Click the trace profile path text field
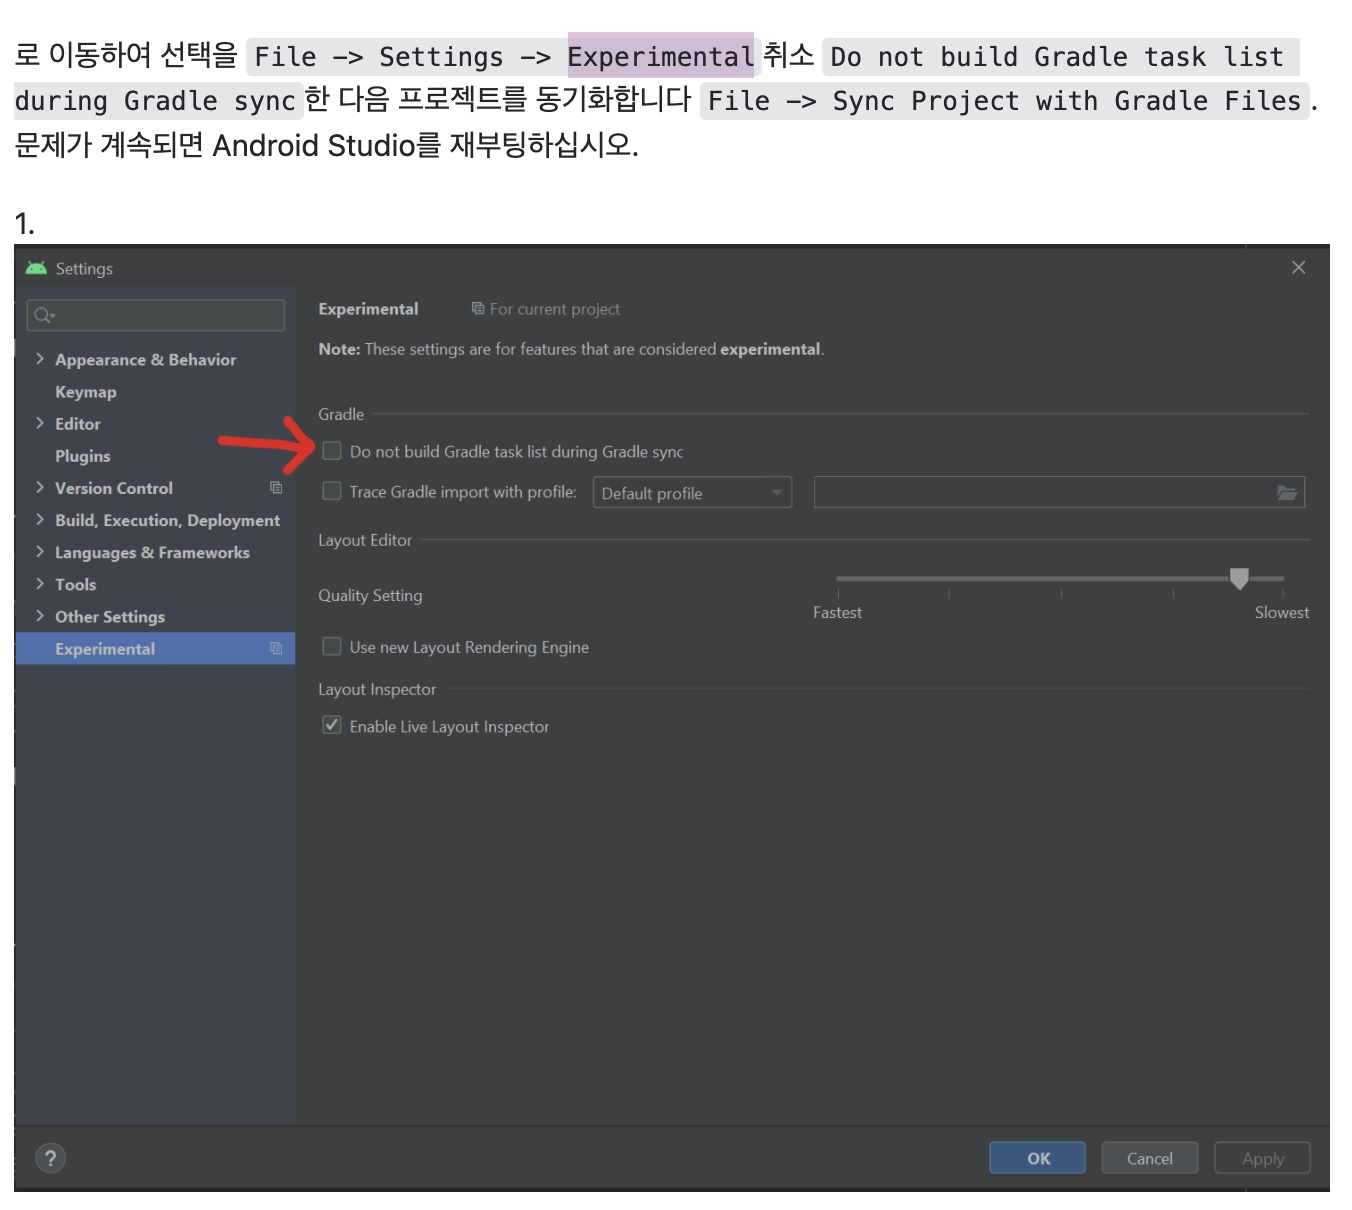The image size is (1352, 1210). coord(1059,493)
